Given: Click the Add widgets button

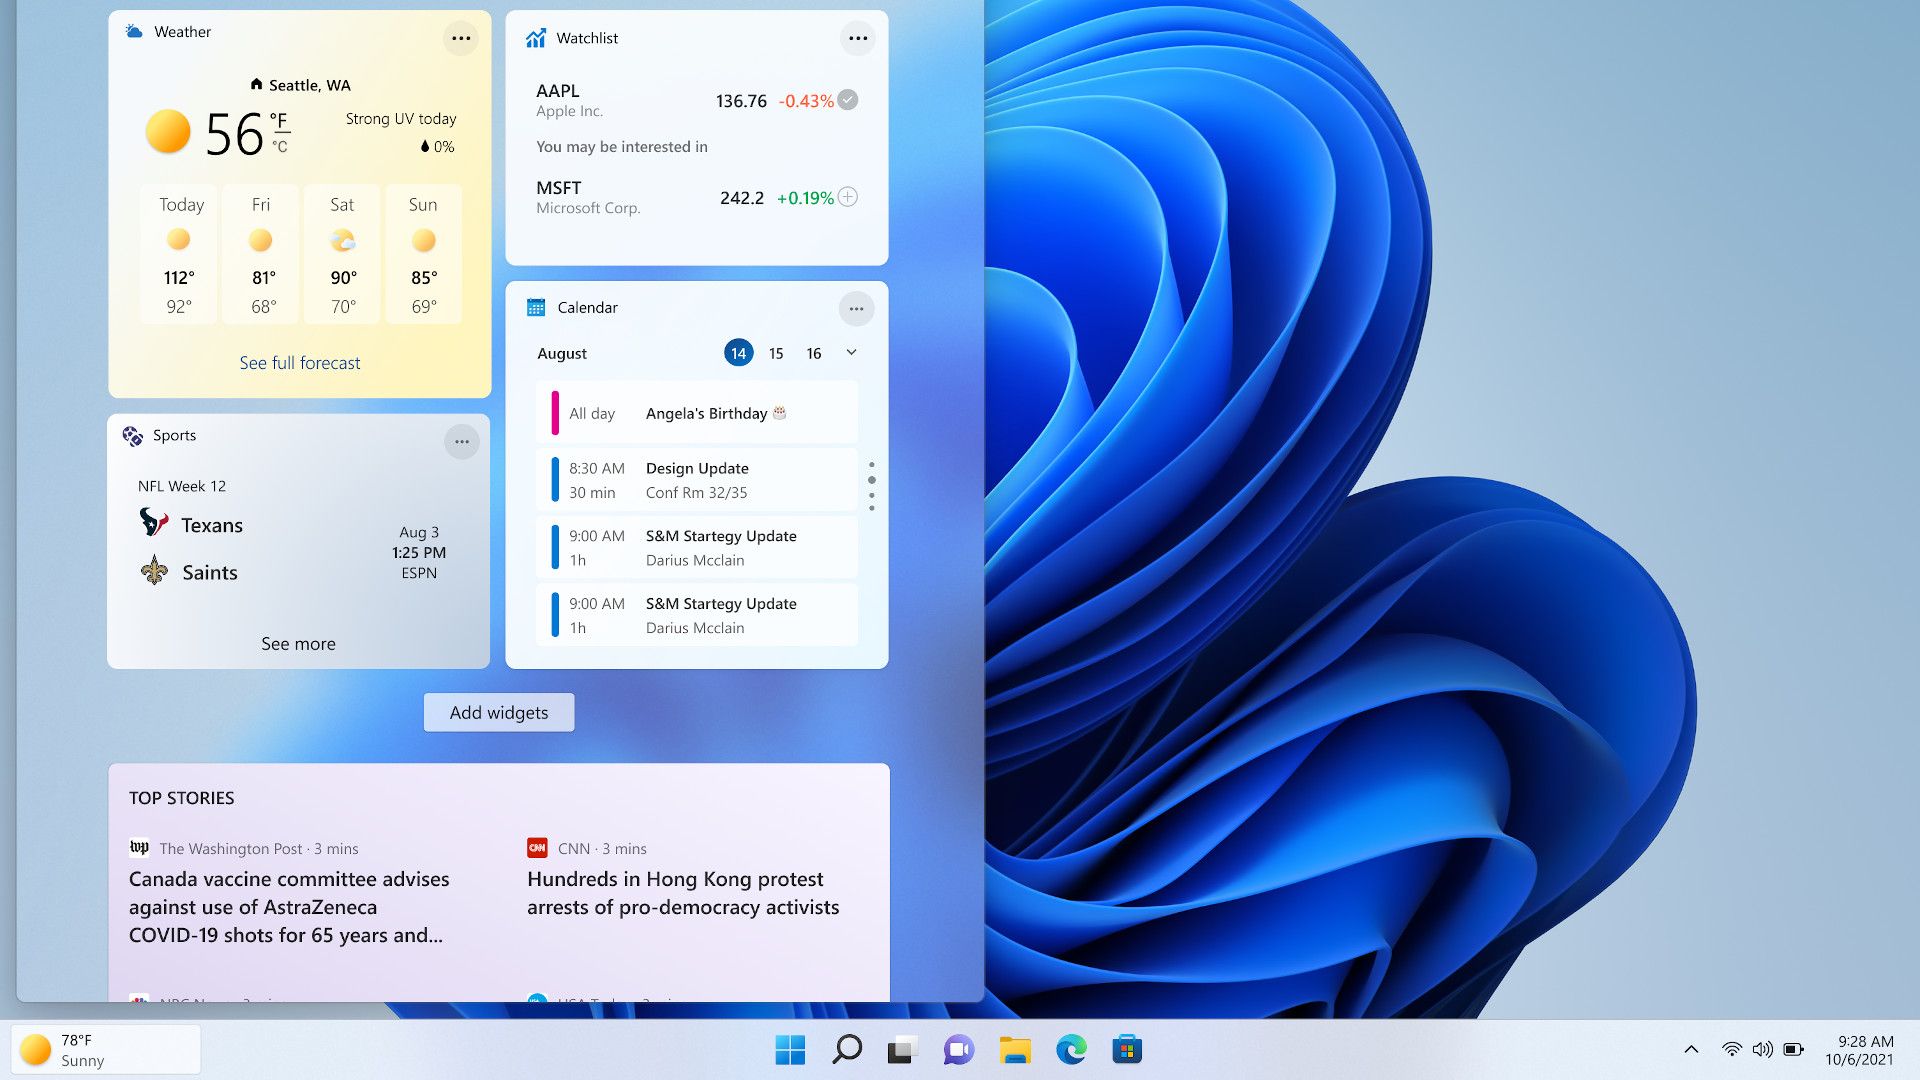Looking at the screenshot, I should tap(498, 712).
